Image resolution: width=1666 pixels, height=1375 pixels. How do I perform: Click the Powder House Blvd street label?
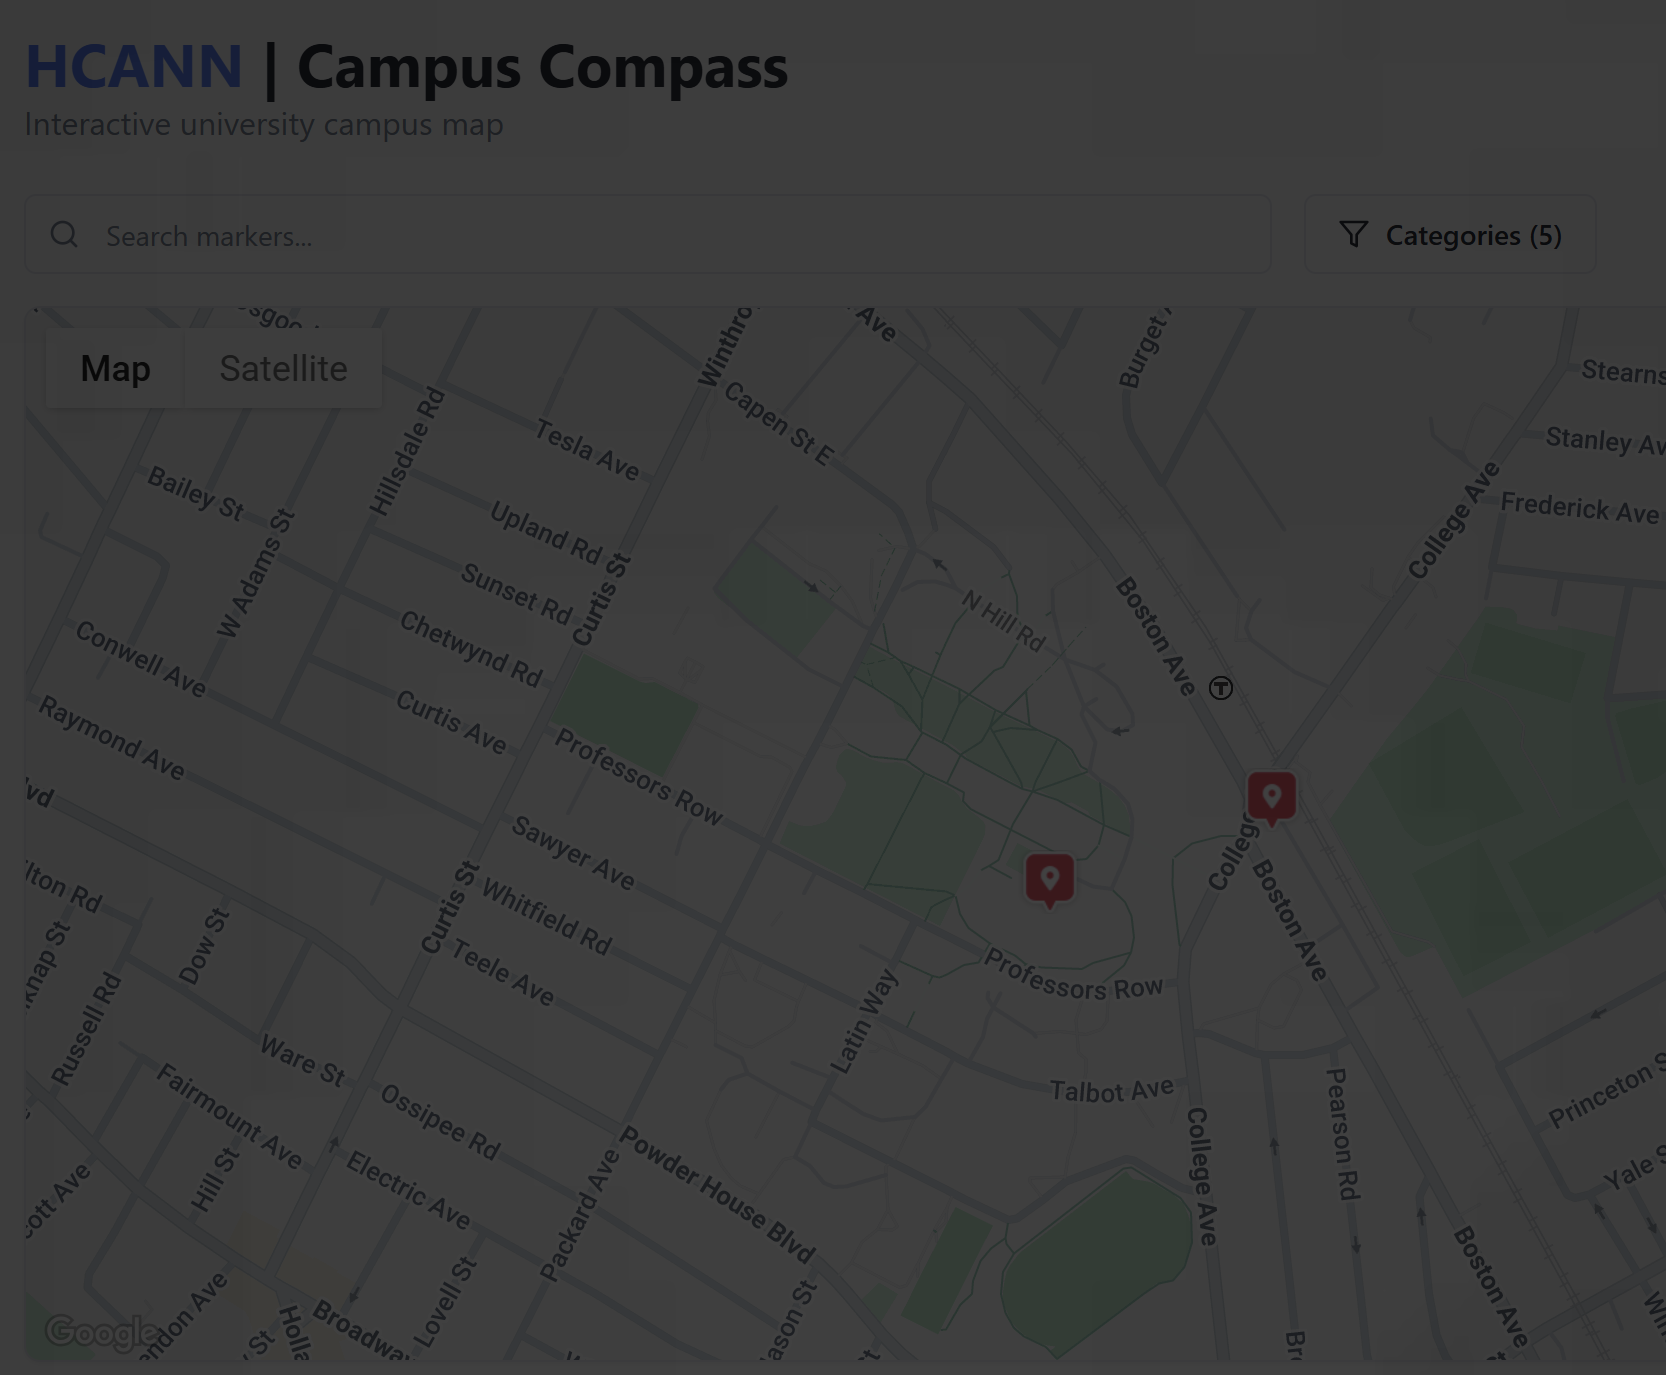coord(717,1194)
